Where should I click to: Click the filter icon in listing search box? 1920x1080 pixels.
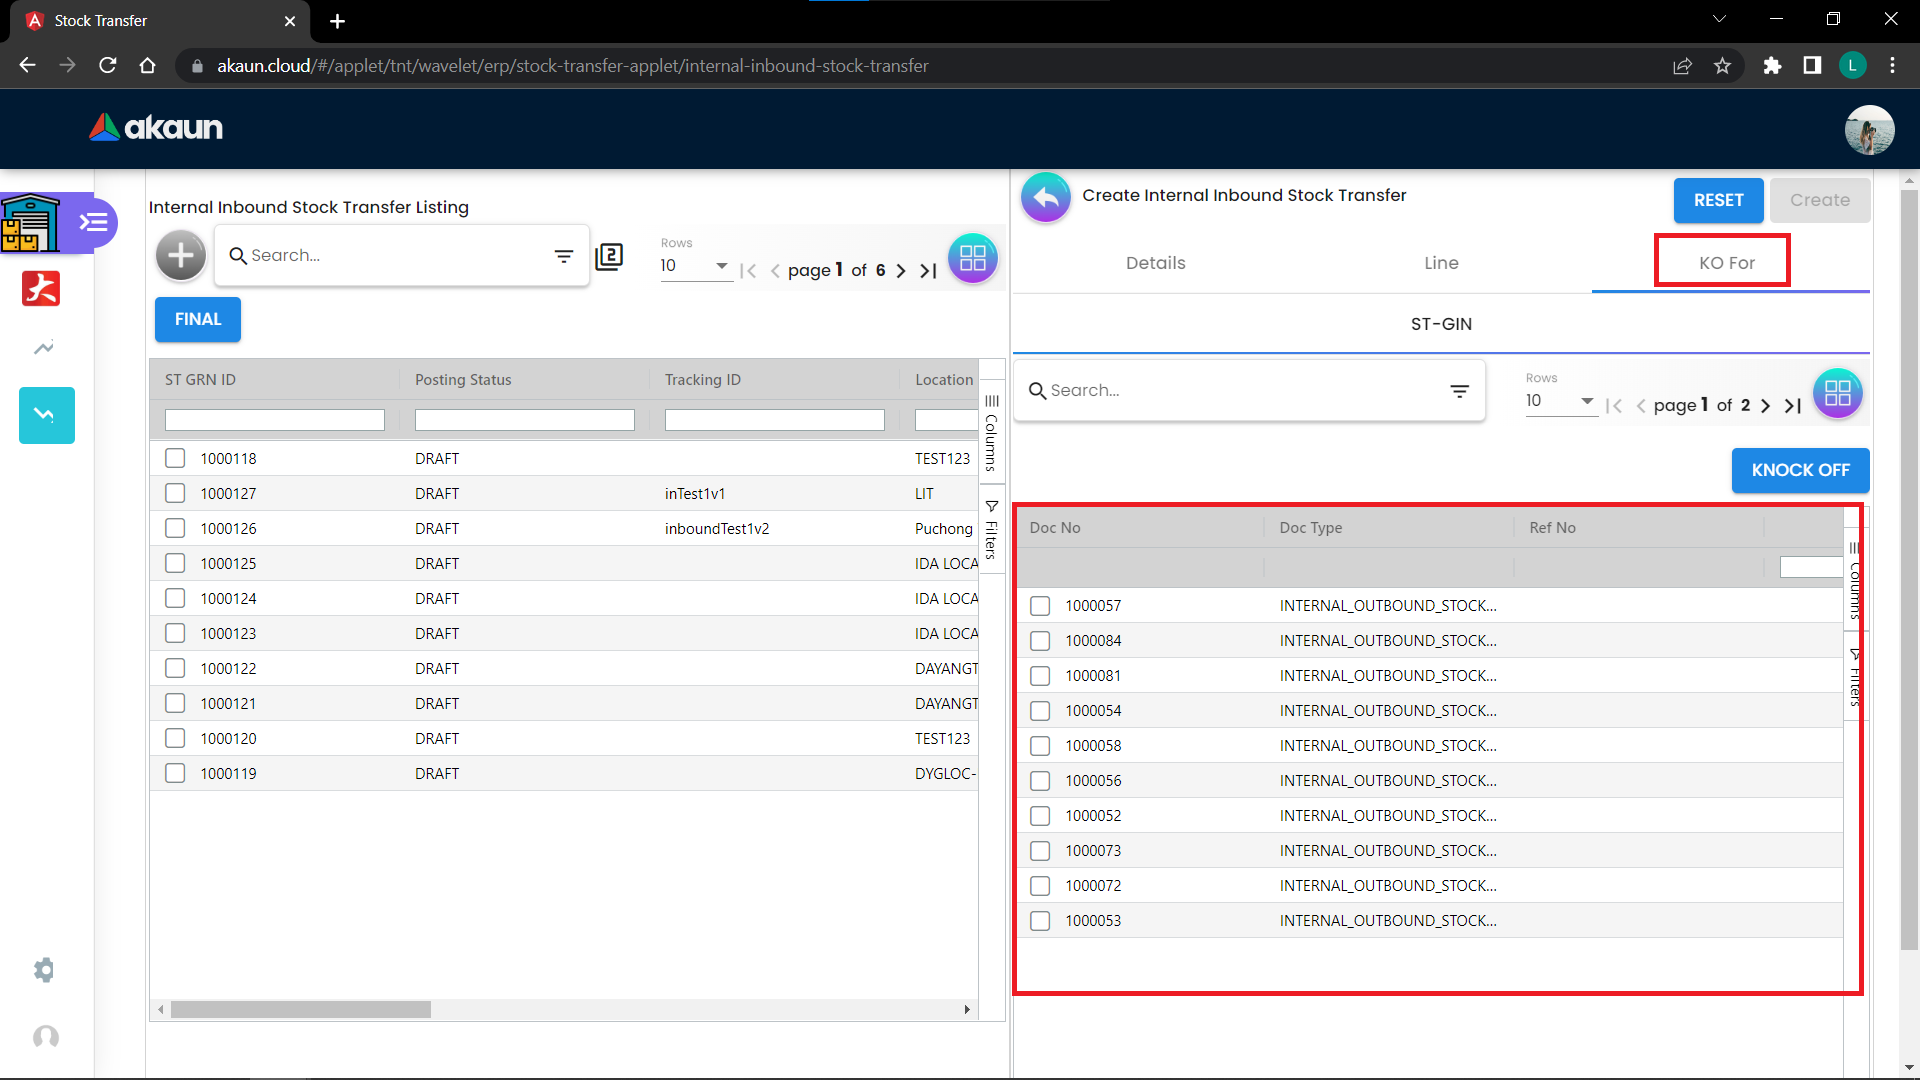click(564, 256)
